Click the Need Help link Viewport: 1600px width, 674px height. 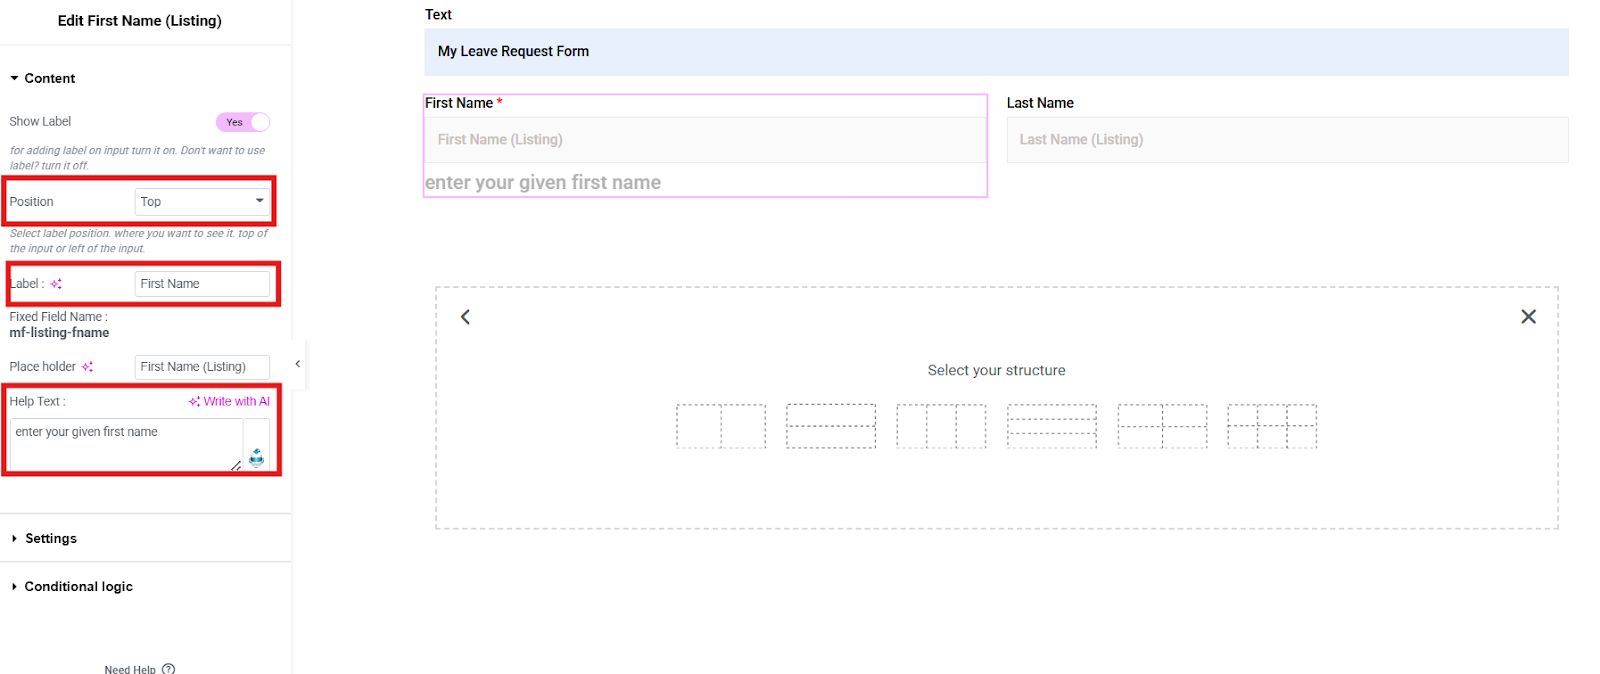click(x=130, y=669)
